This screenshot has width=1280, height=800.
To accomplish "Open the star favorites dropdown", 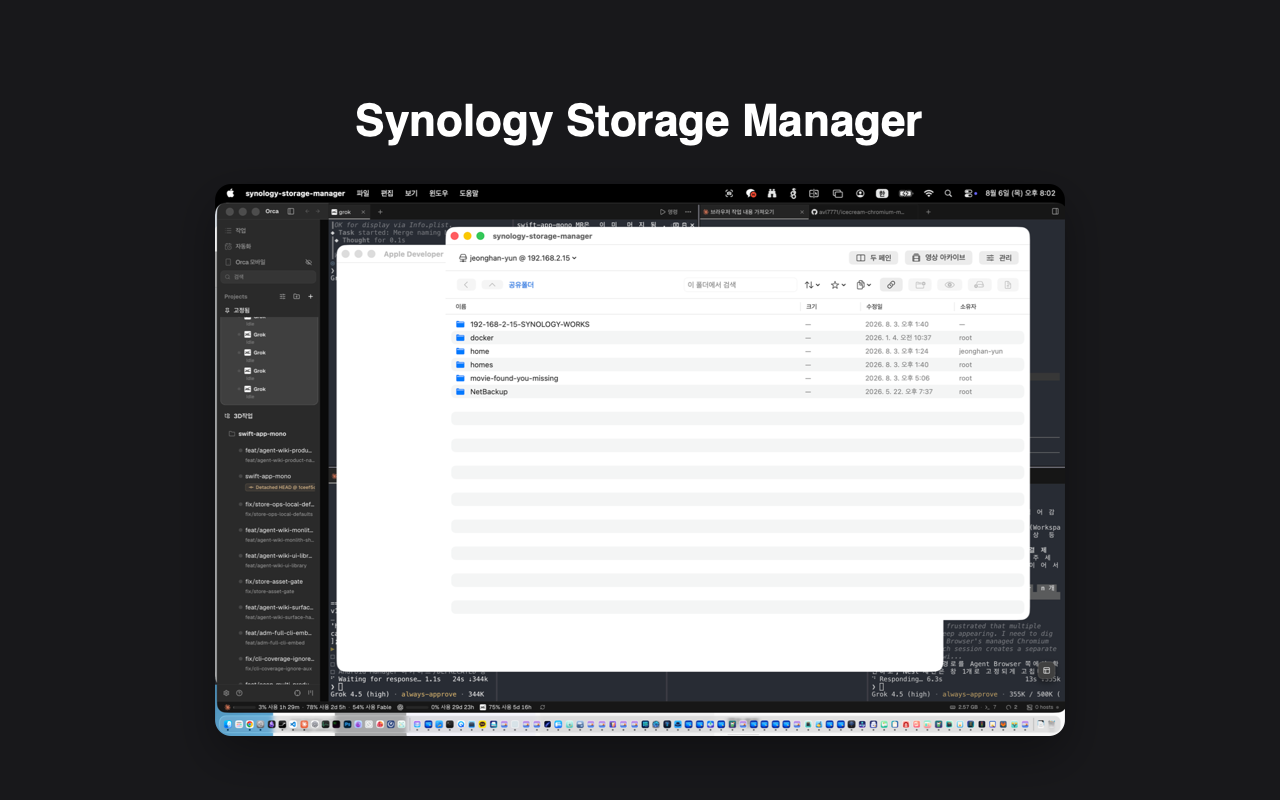I will pyautogui.click(x=838, y=285).
